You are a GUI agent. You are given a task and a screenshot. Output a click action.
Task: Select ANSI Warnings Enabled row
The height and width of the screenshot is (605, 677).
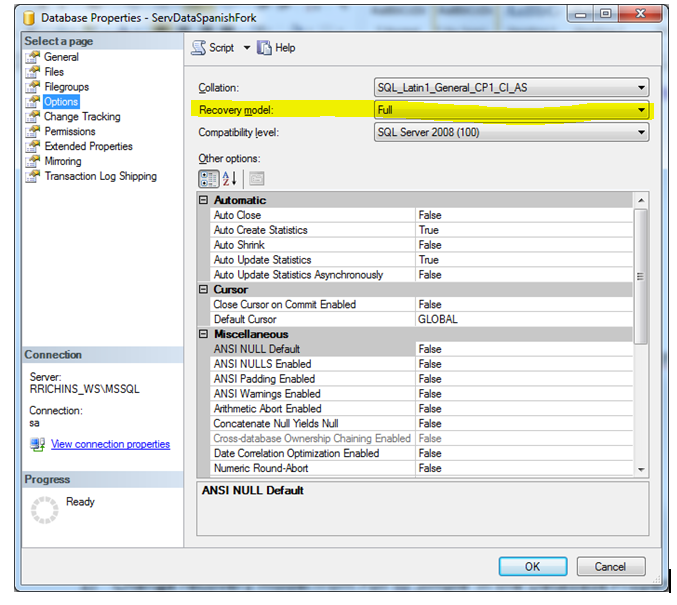(x=421, y=394)
